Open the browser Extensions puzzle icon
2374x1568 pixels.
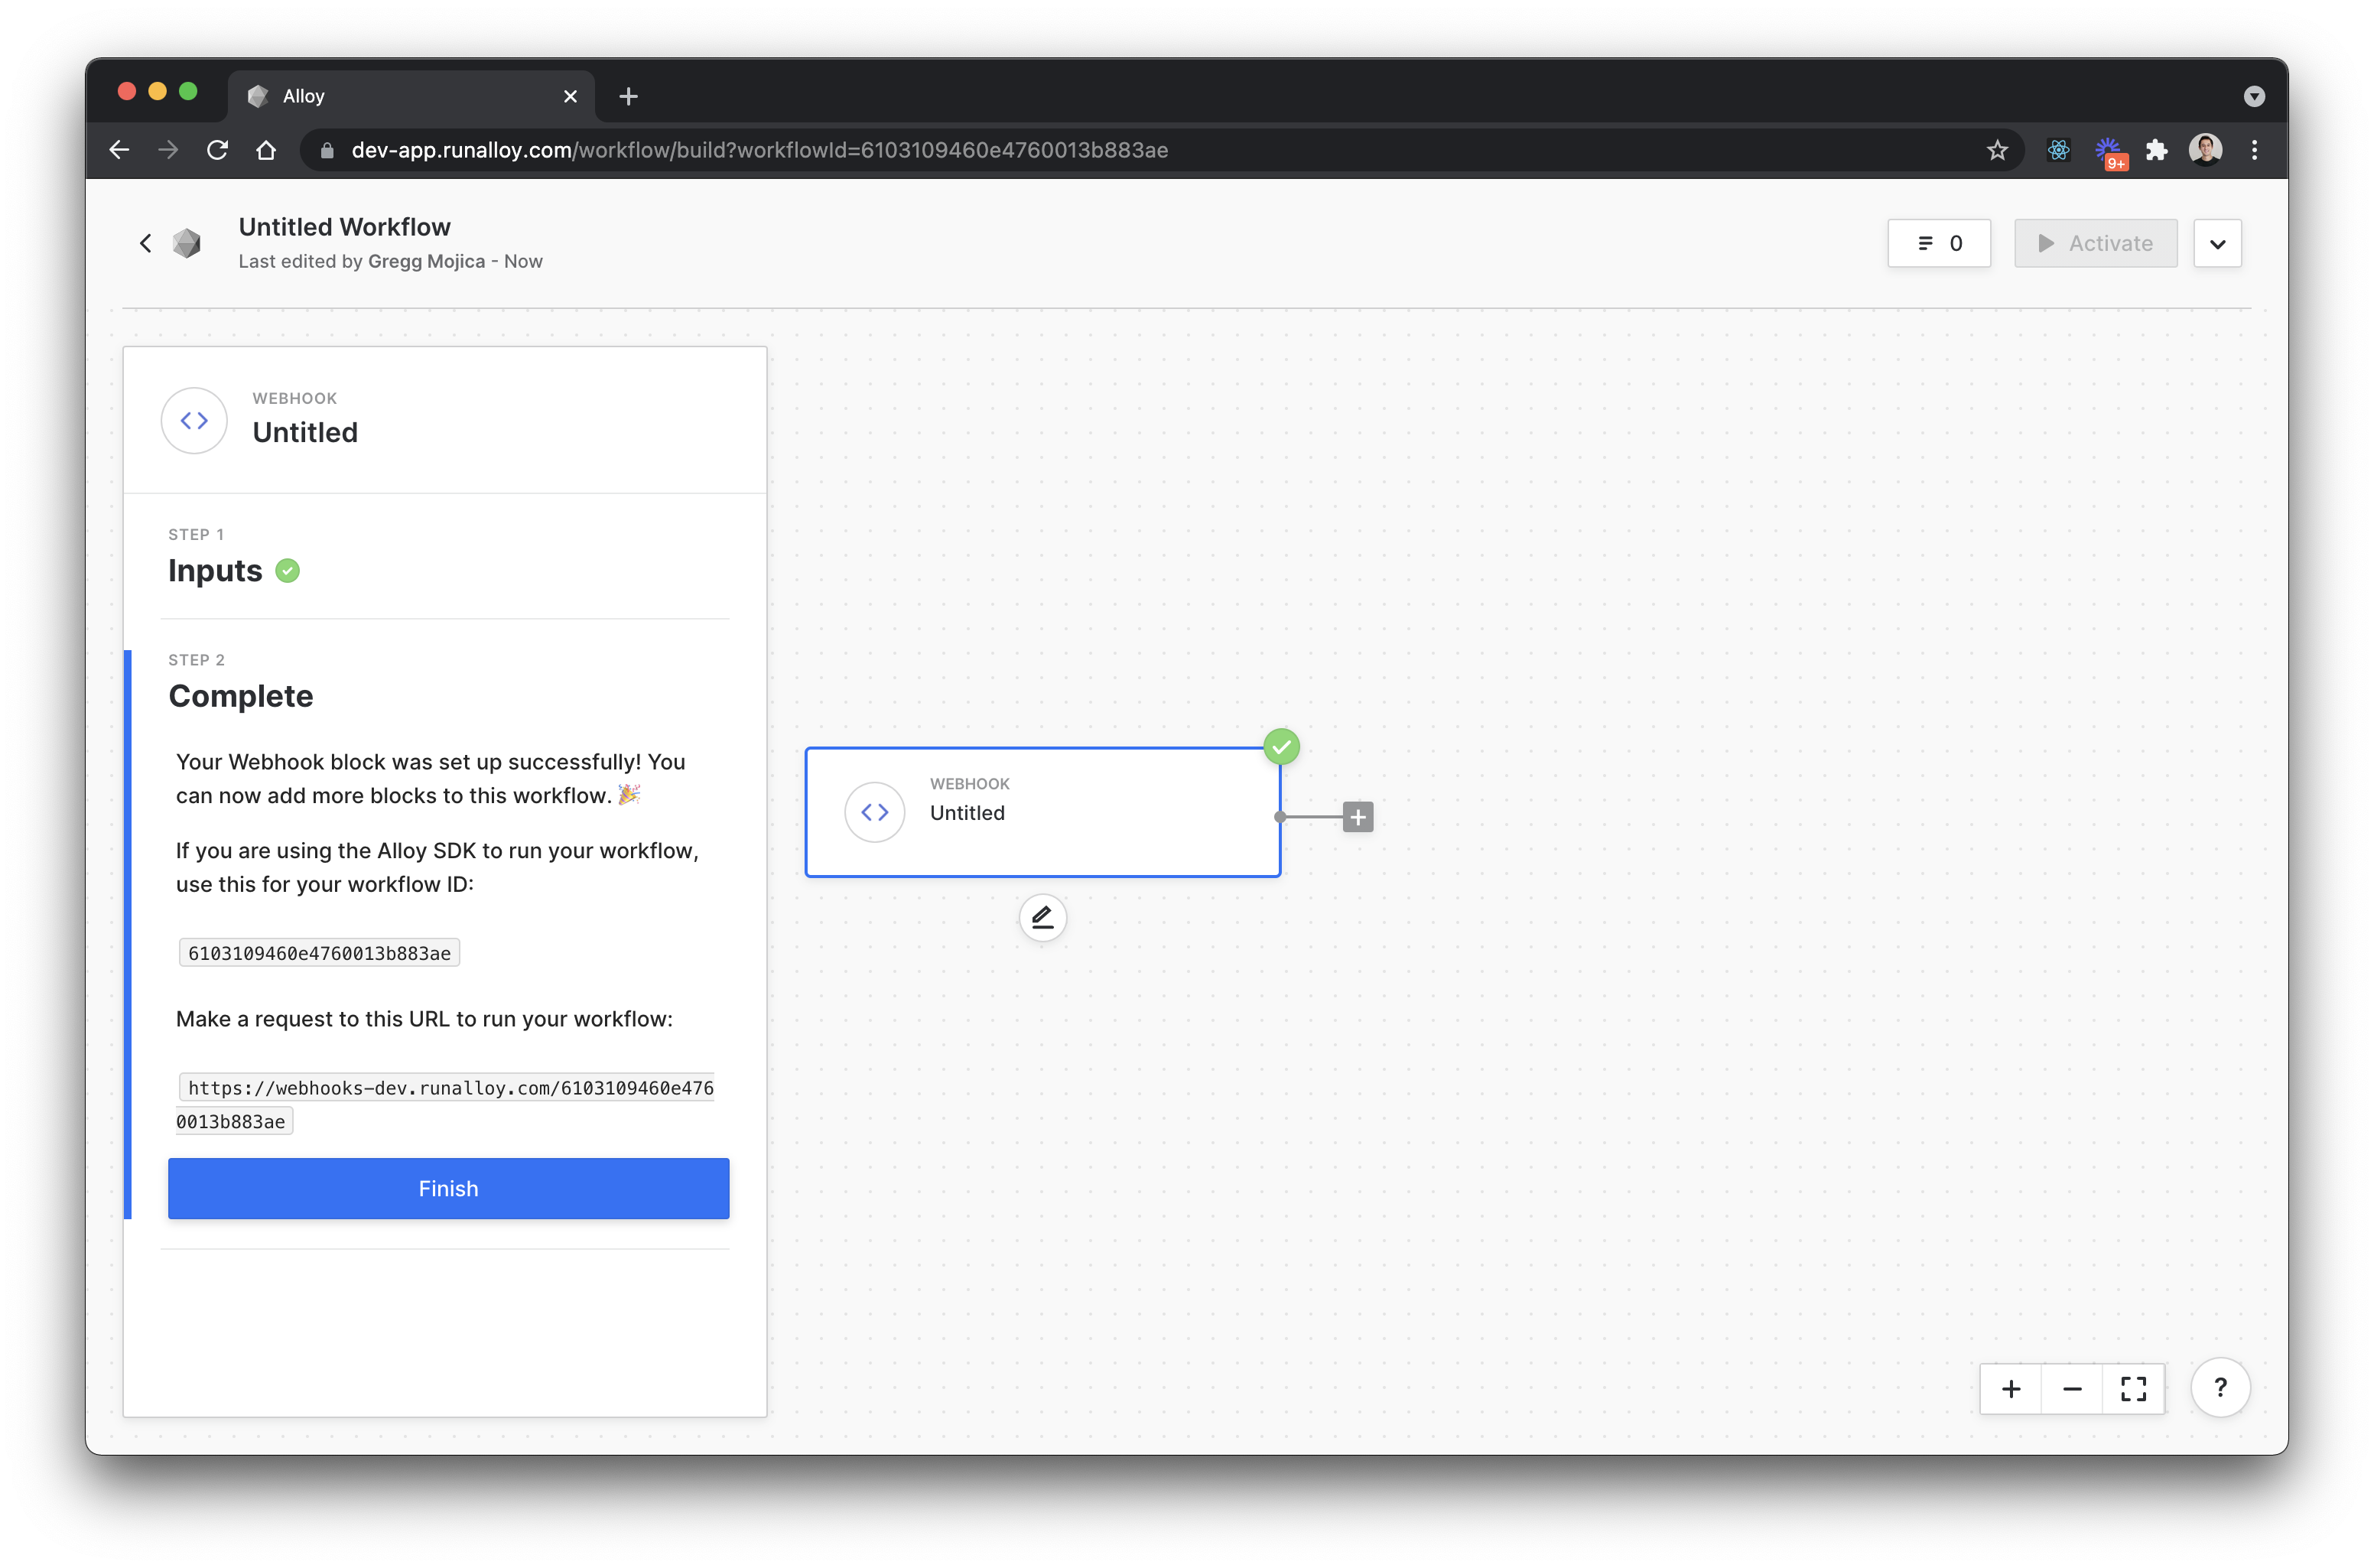(x=2157, y=150)
